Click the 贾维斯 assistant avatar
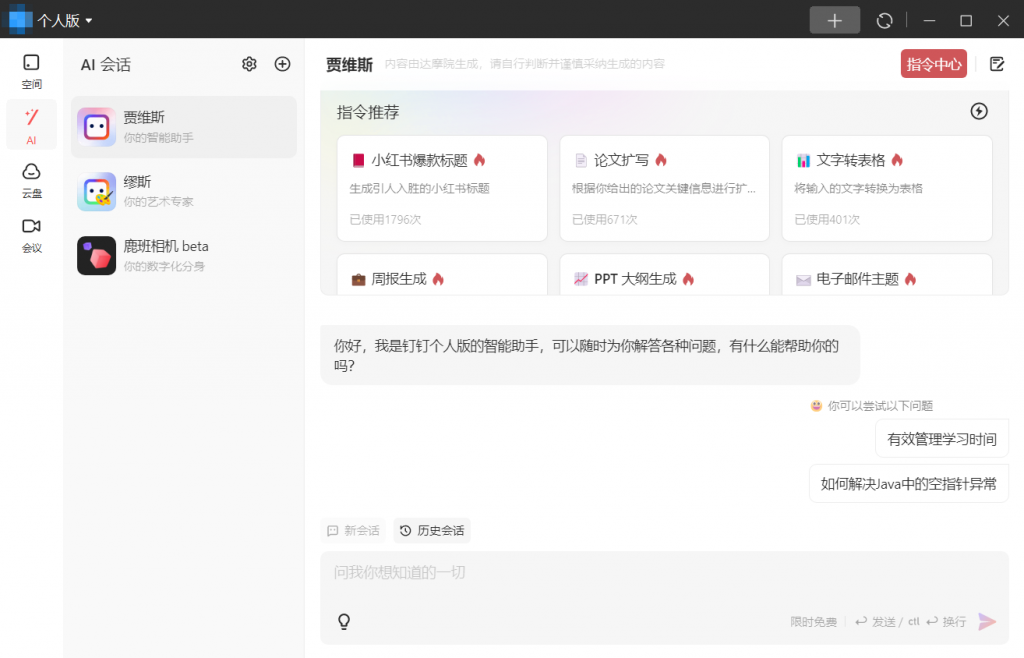The height and width of the screenshot is (658, 1024). pos(97,127)
